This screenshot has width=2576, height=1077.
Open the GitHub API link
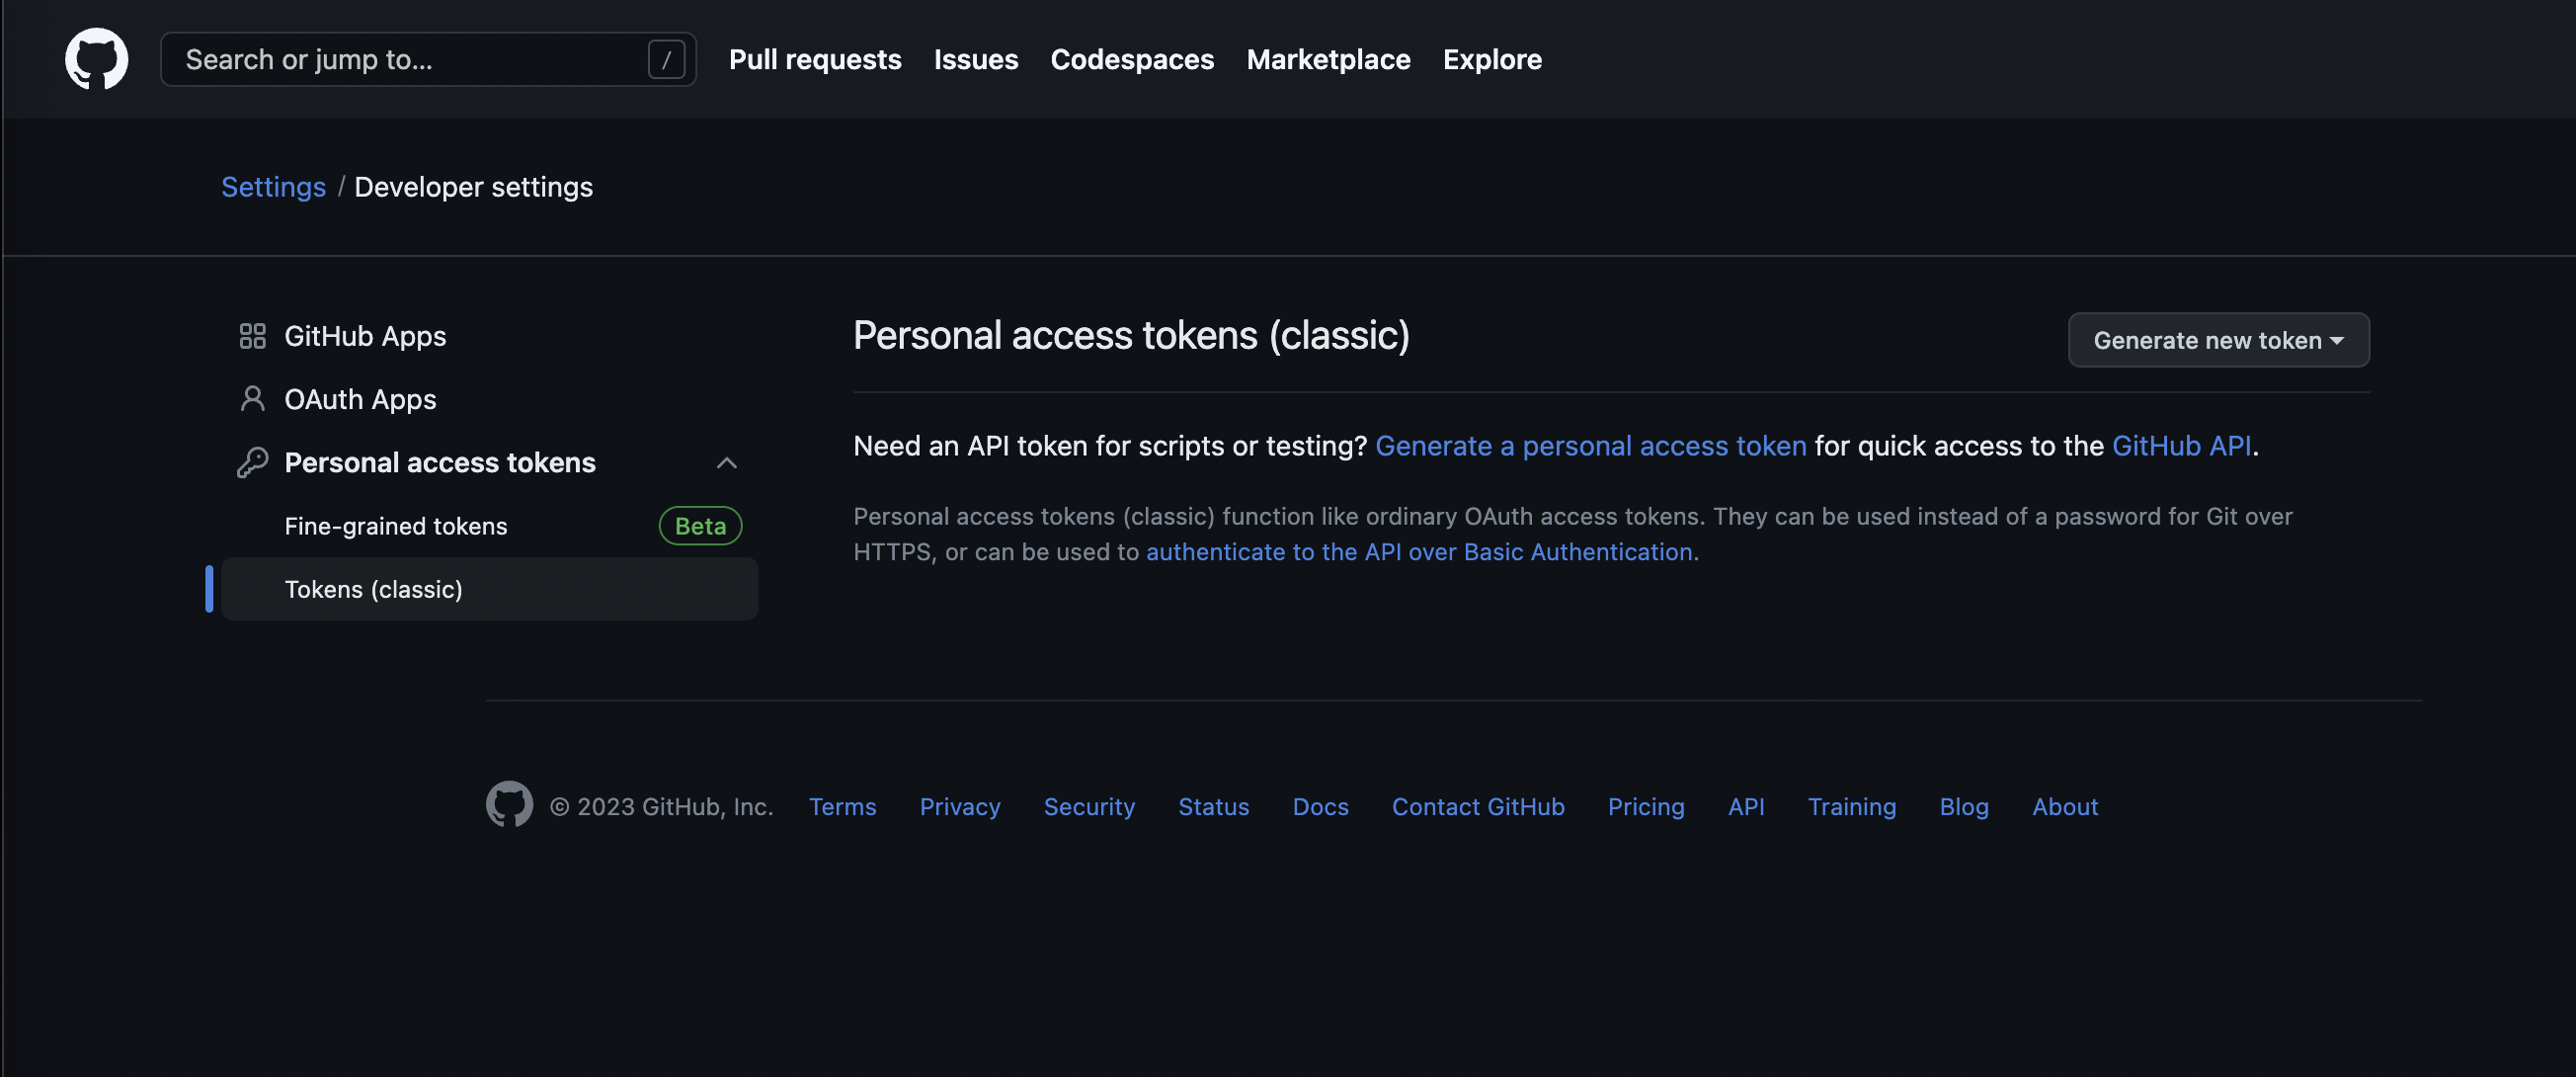(2181, 446)
